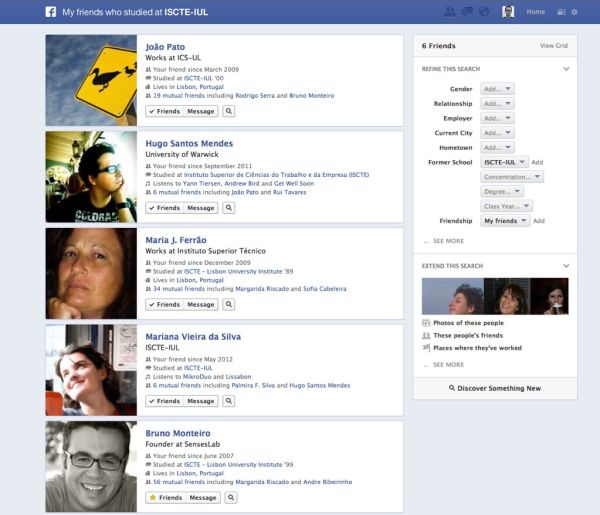Click the Facebook logo icon
Screen dimensions: 600x515
click(51, 12)
